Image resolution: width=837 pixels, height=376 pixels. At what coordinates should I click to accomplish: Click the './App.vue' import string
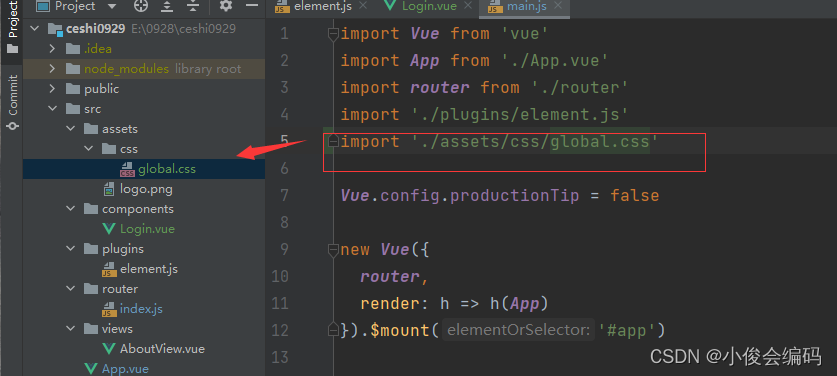click(555, 61)
